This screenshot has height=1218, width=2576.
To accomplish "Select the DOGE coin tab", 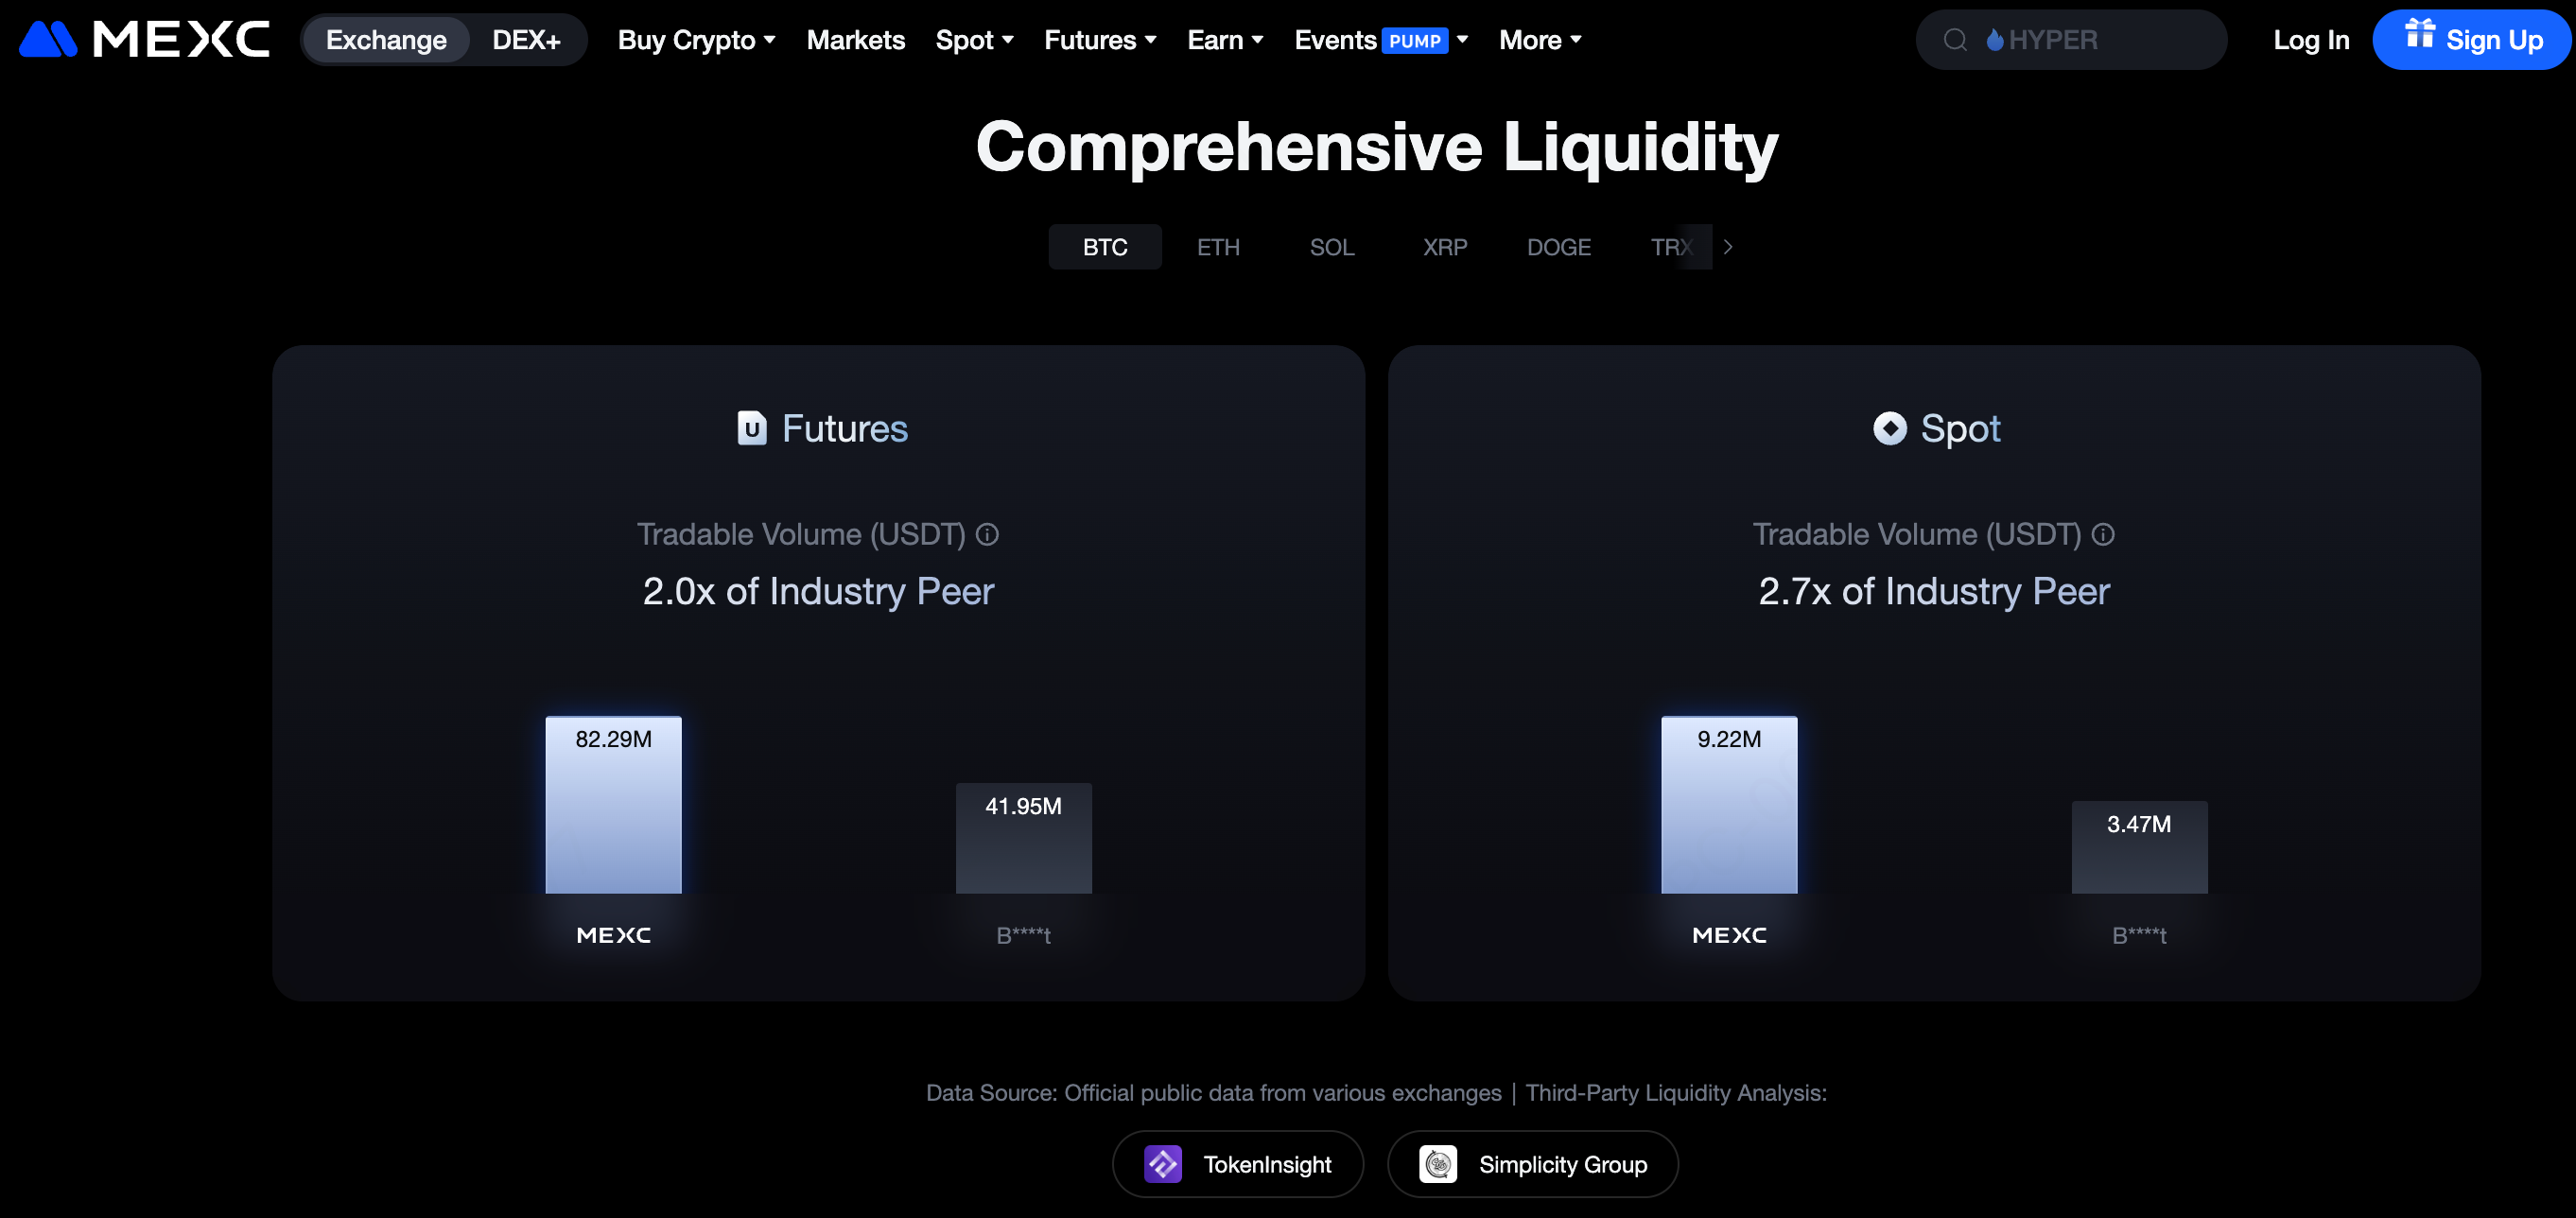I will coord(1558,247).
